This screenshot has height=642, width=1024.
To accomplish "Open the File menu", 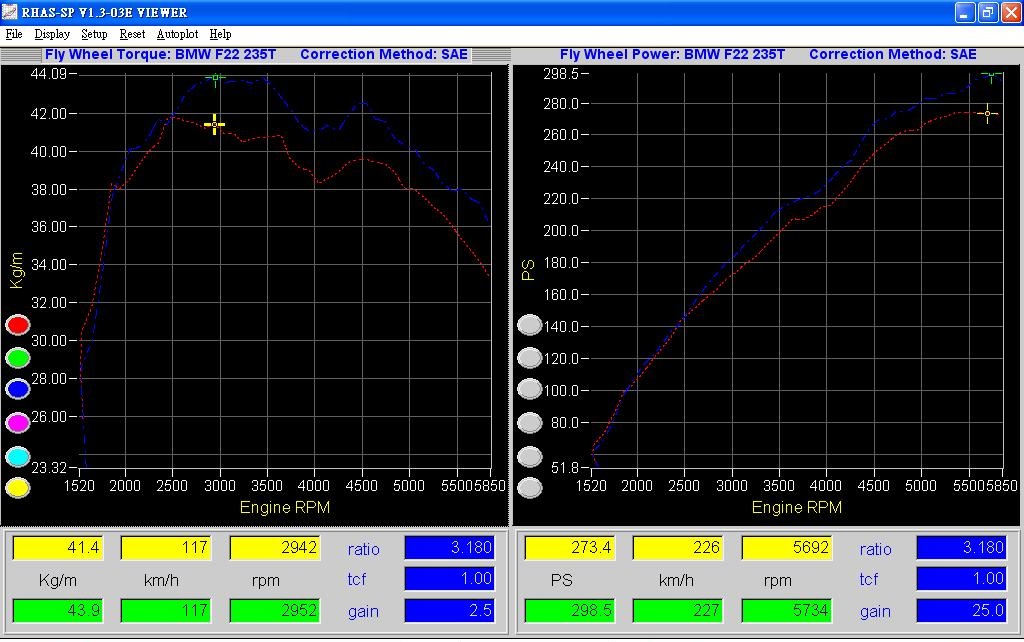I will point(15,33).
